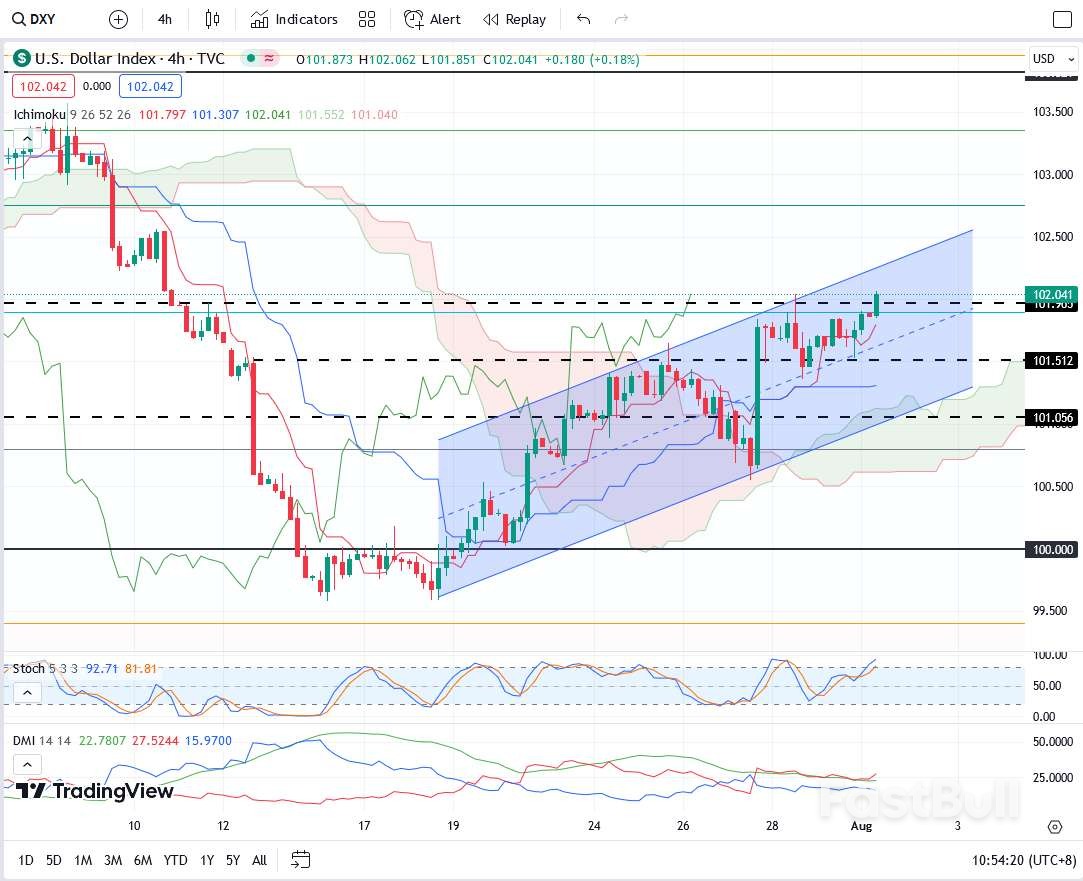
Task: Open the Indicators dialog
Action: tap(295, 19)
